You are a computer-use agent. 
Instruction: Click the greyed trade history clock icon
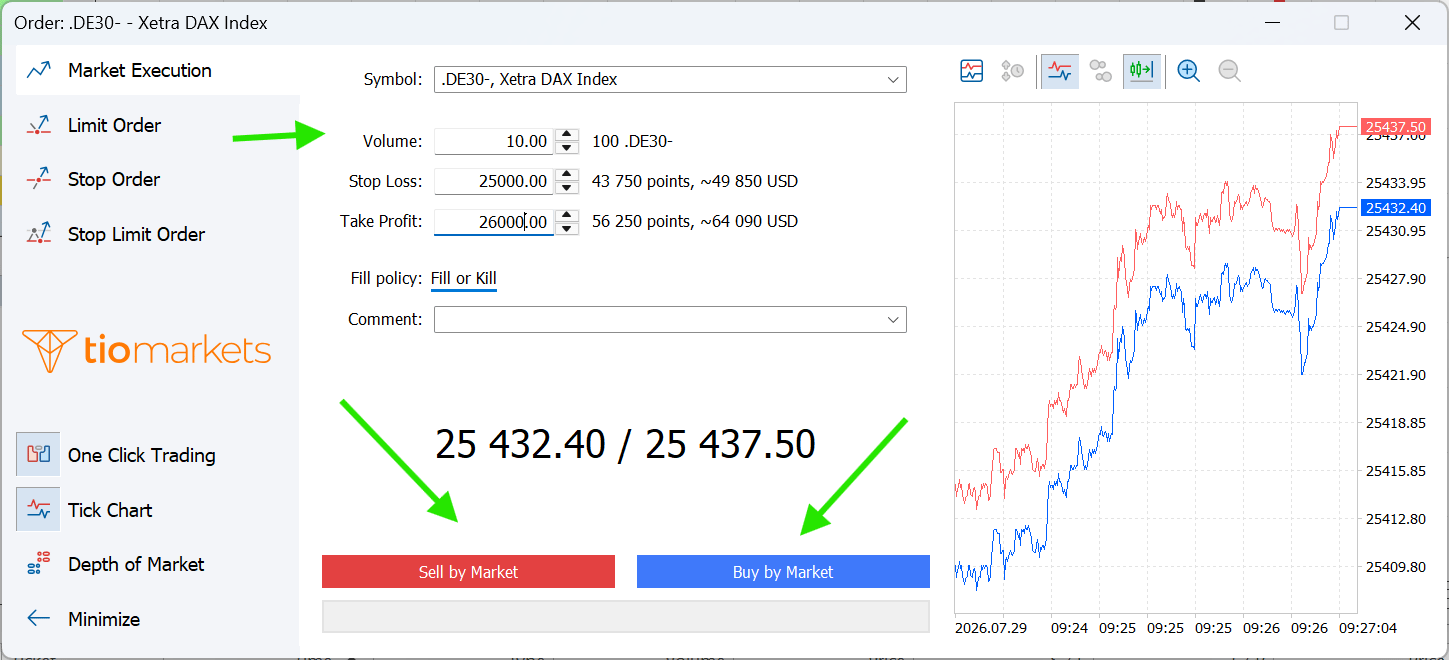pos(1012,71)
